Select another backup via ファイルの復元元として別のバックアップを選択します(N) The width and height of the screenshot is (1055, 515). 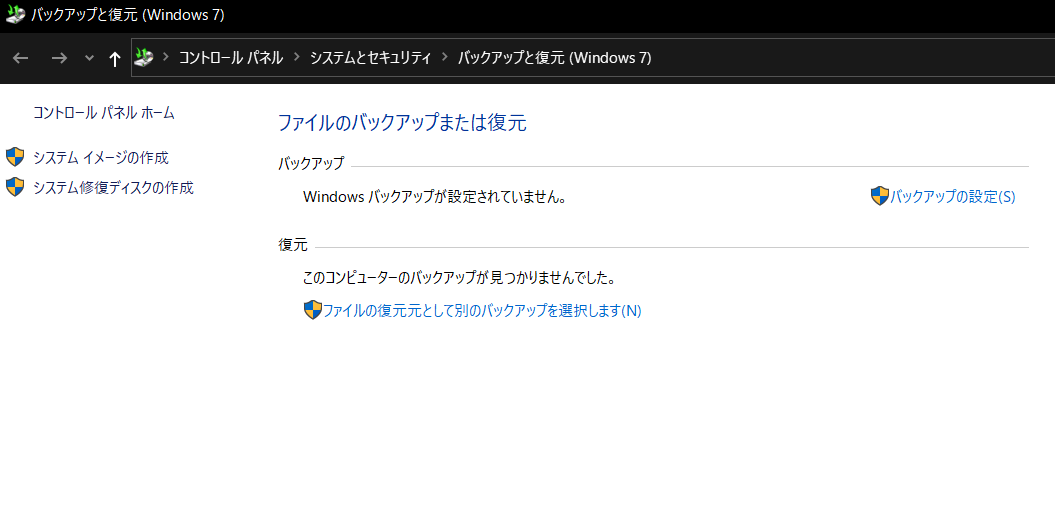click(482, 310)
